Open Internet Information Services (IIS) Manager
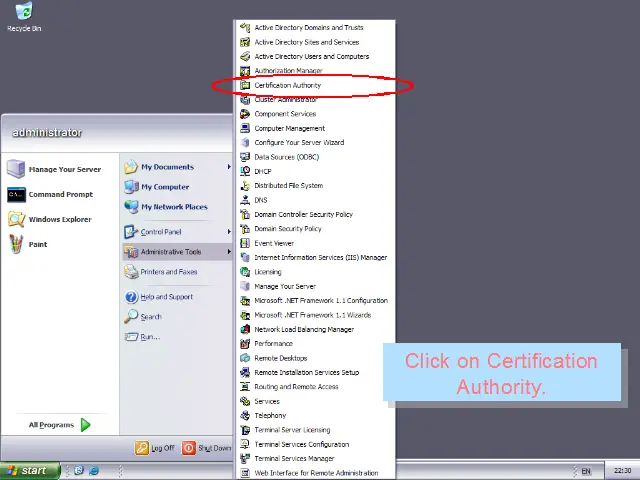 (x=320, y=258)
